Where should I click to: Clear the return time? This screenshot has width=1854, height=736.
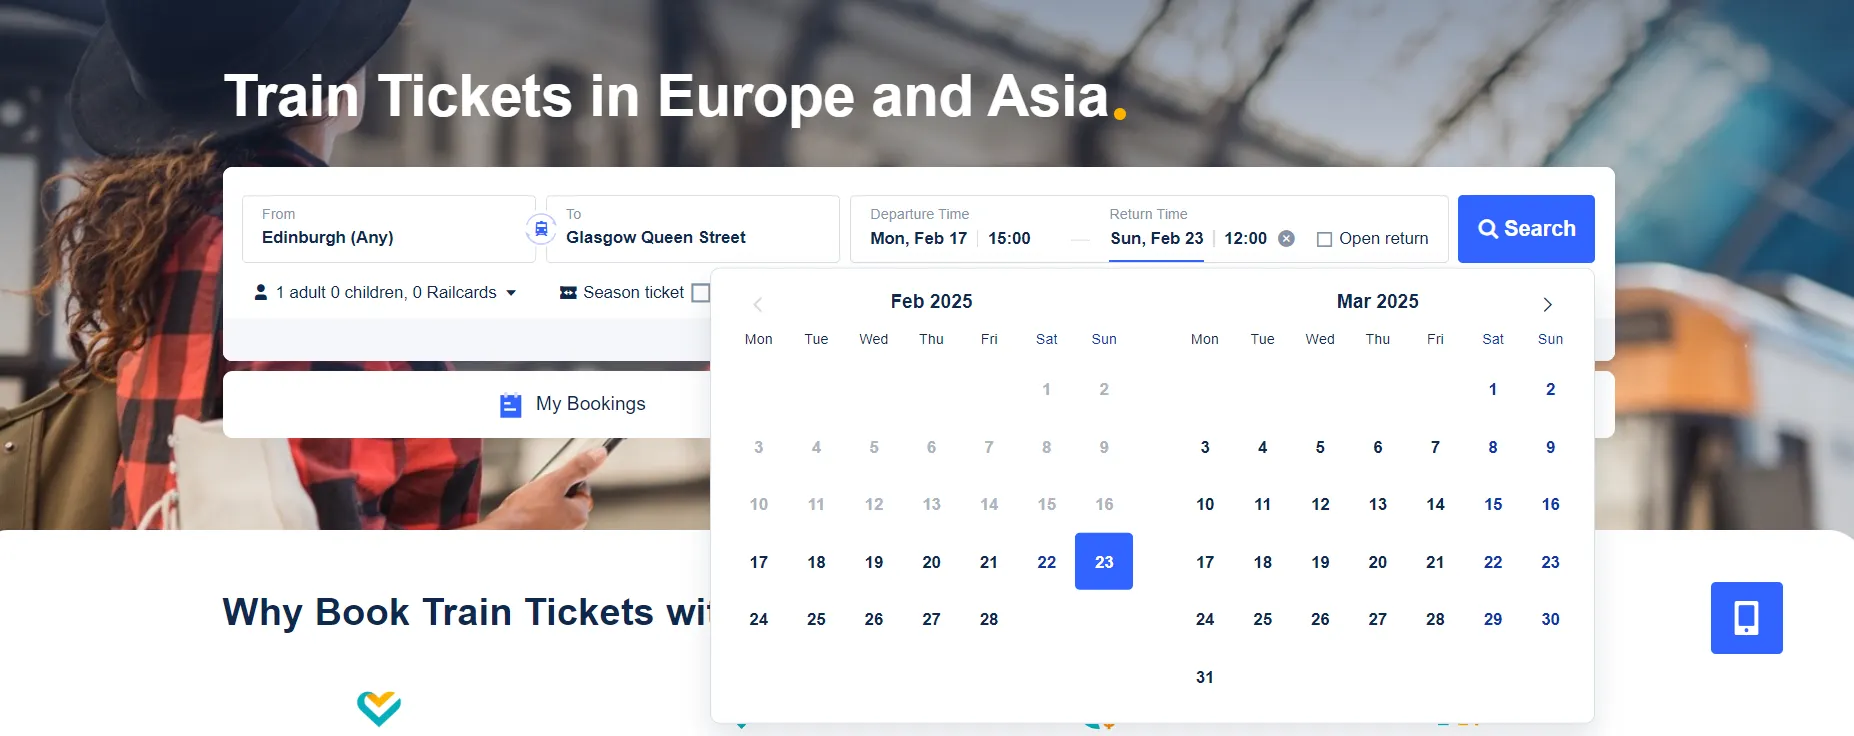(x=1287, y=238)
